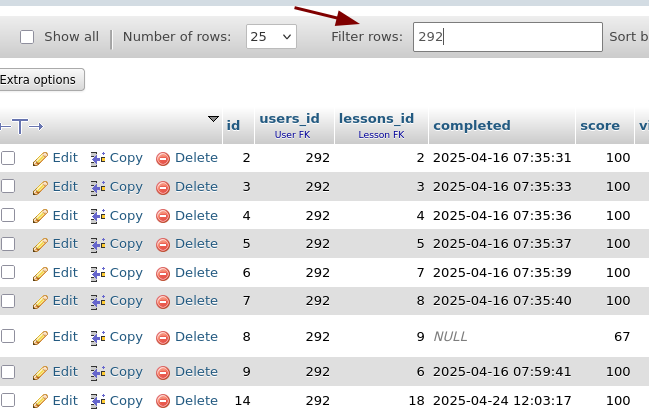The height and width of the screenshot is (420, 649).
Task: Click the red Delete icon for row id 7
Action: (x=163, y=302)
